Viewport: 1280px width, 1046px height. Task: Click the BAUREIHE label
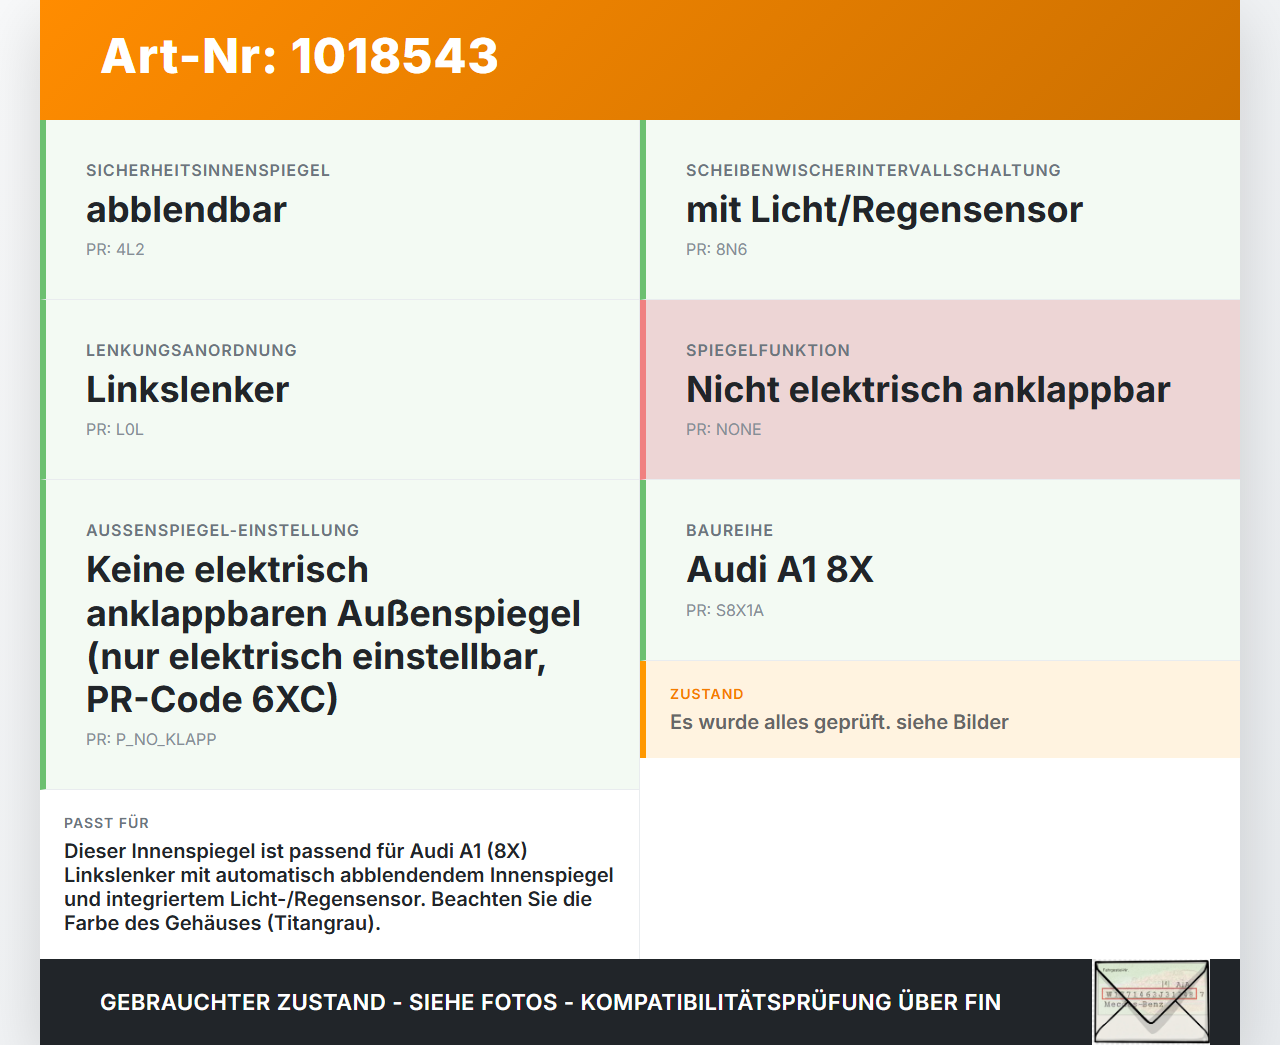(x=729, y=530)
